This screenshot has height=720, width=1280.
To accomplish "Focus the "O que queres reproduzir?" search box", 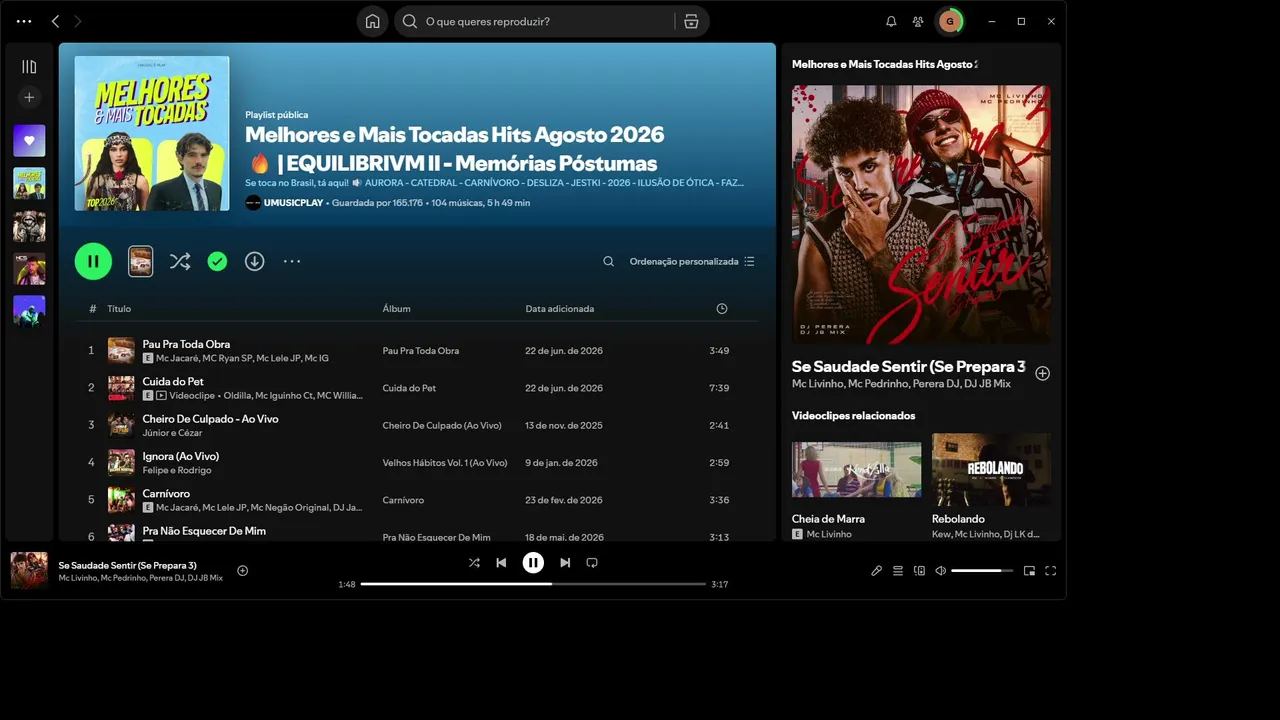I will 536,21.
